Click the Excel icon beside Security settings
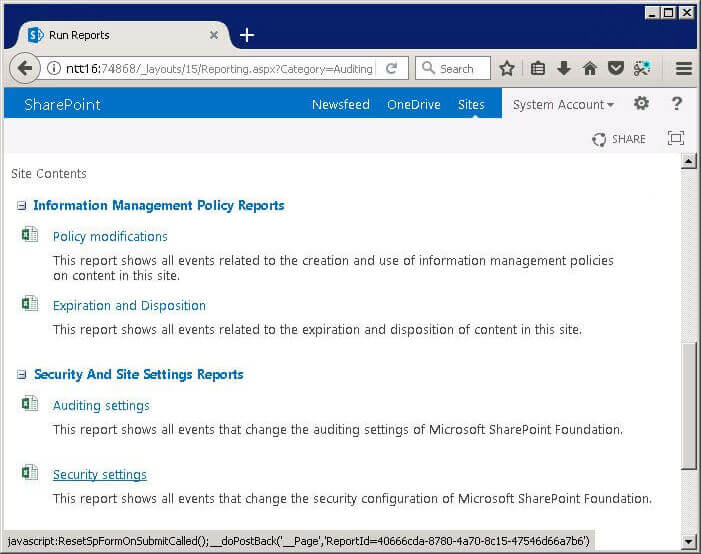701x554 pixels. [30, 473]
